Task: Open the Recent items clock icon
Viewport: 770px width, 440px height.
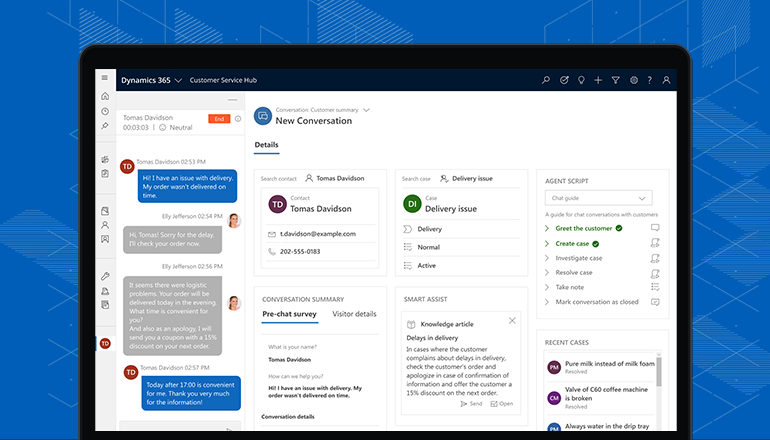Action: click(x=105, y=111)
